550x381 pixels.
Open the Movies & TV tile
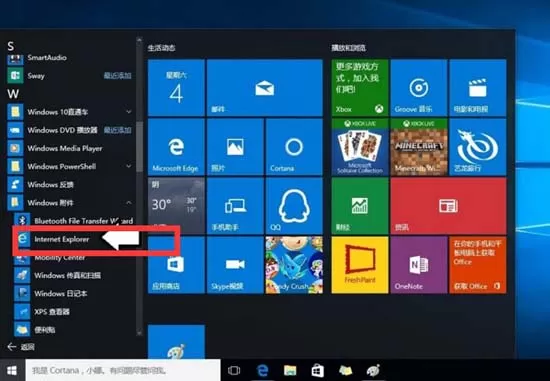[478, 88]
